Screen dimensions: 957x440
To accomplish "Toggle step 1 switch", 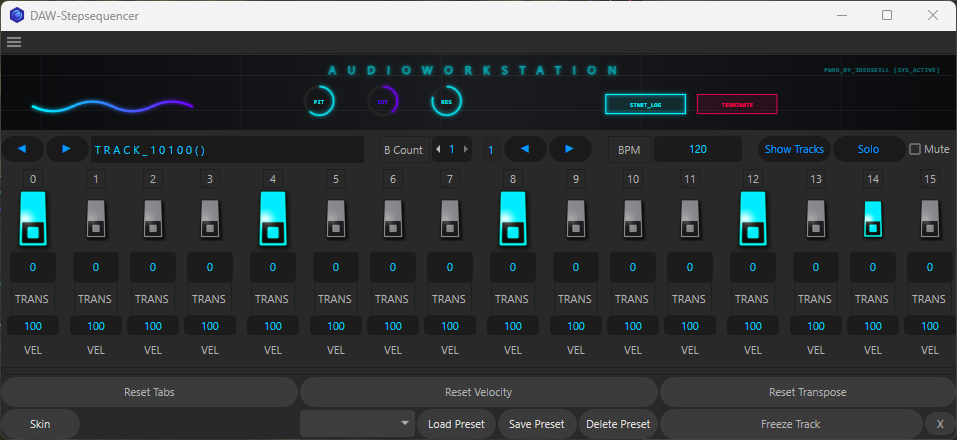I will (x=96, y=218).
